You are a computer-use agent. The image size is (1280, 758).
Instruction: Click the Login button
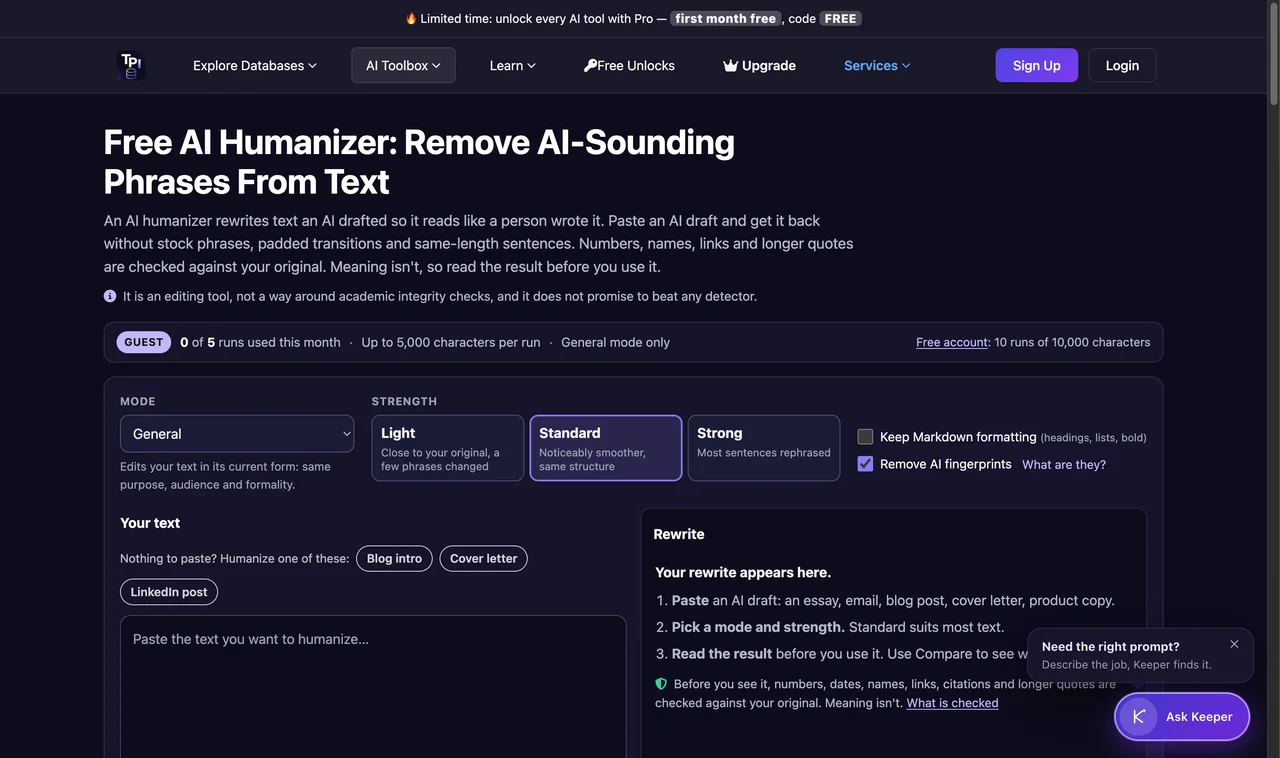point(1122,65)
